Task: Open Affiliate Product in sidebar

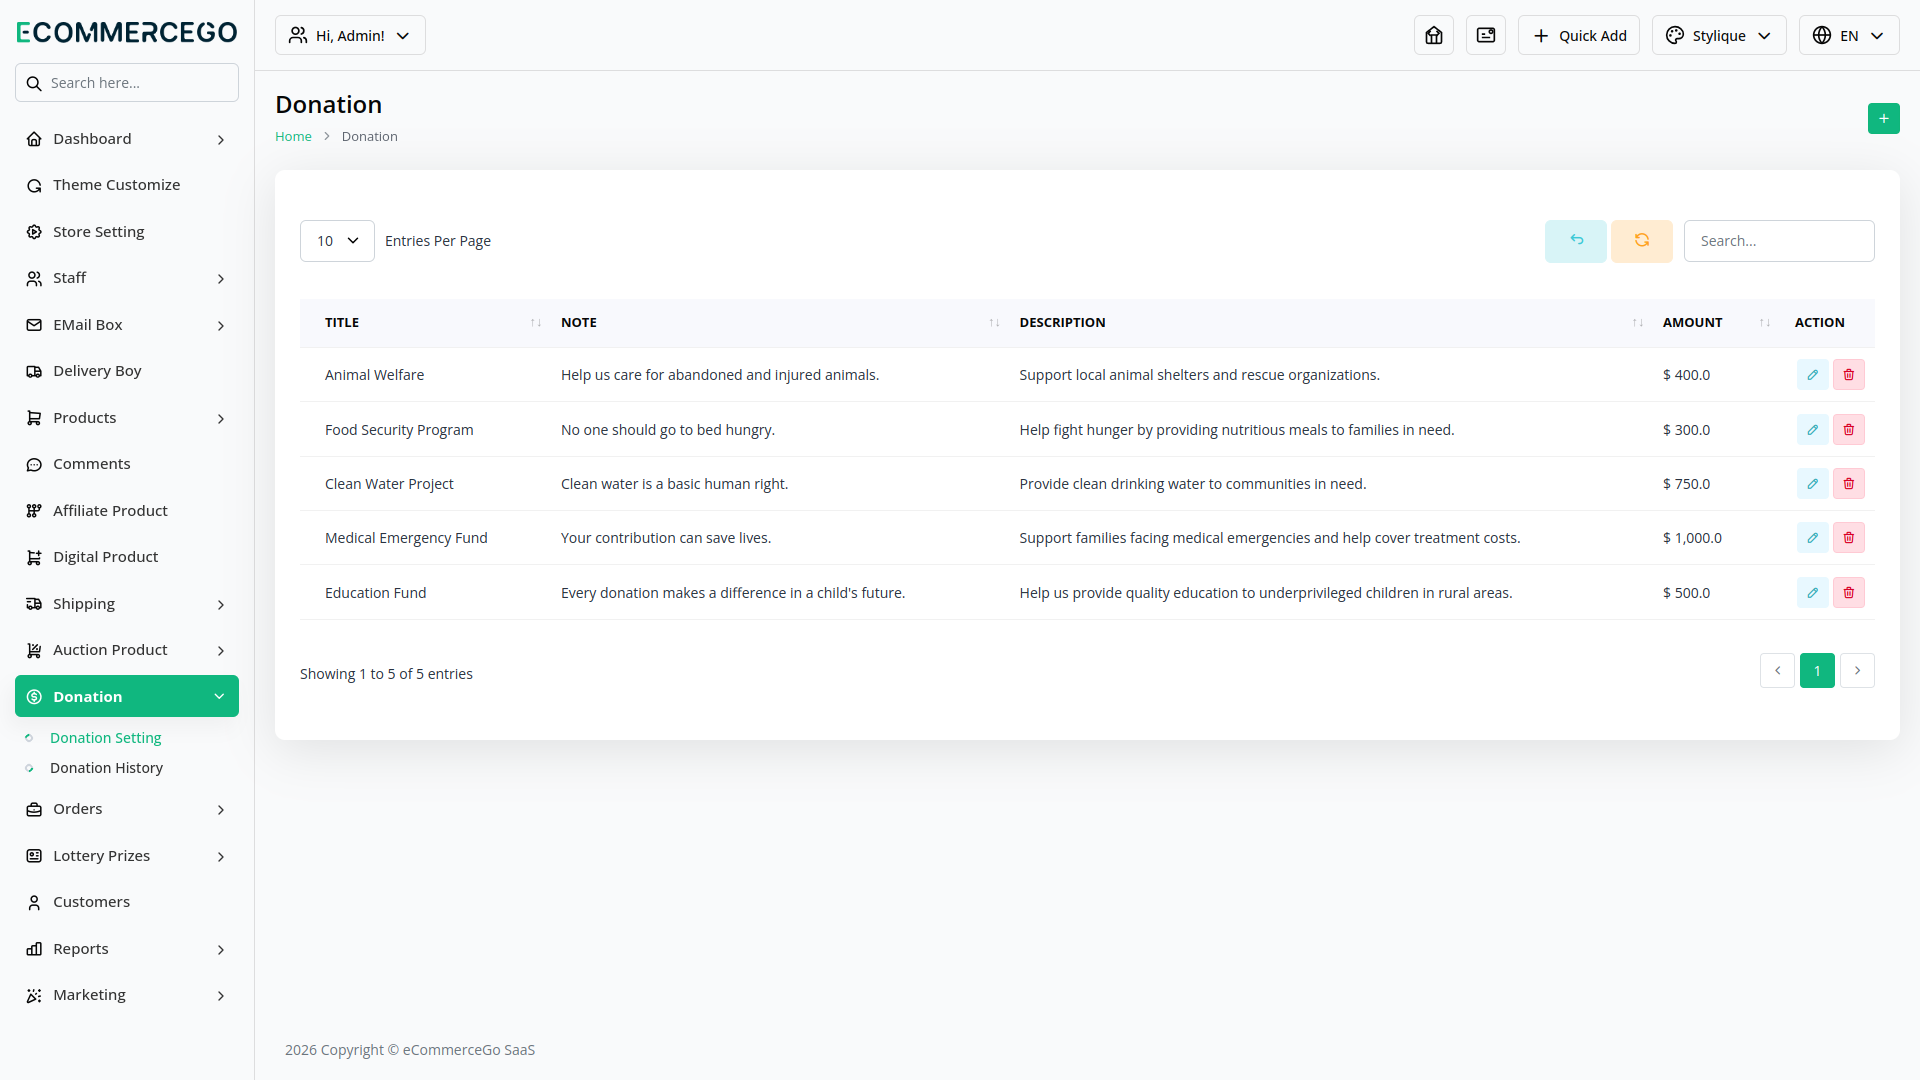Action: [x=127, y=511]
